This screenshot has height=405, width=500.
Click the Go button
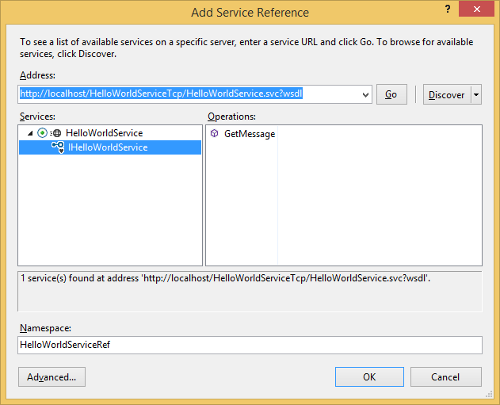coord(391,95)
